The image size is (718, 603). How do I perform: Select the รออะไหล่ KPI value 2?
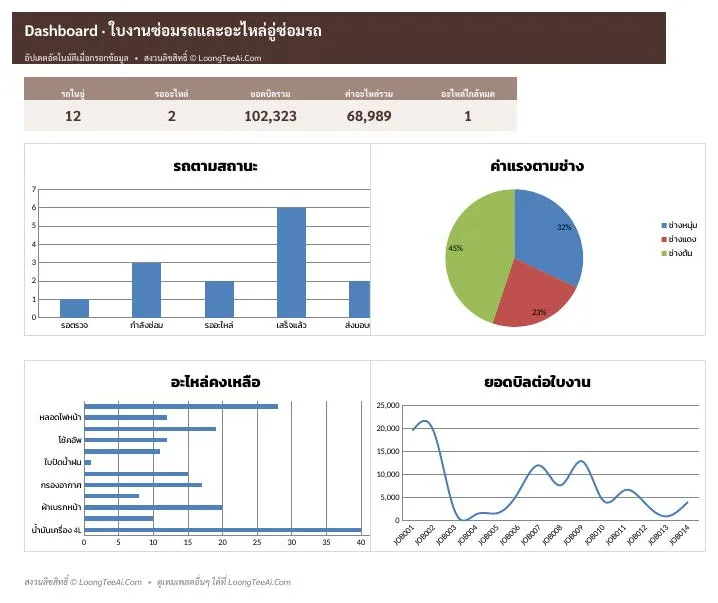coord(172,116)
